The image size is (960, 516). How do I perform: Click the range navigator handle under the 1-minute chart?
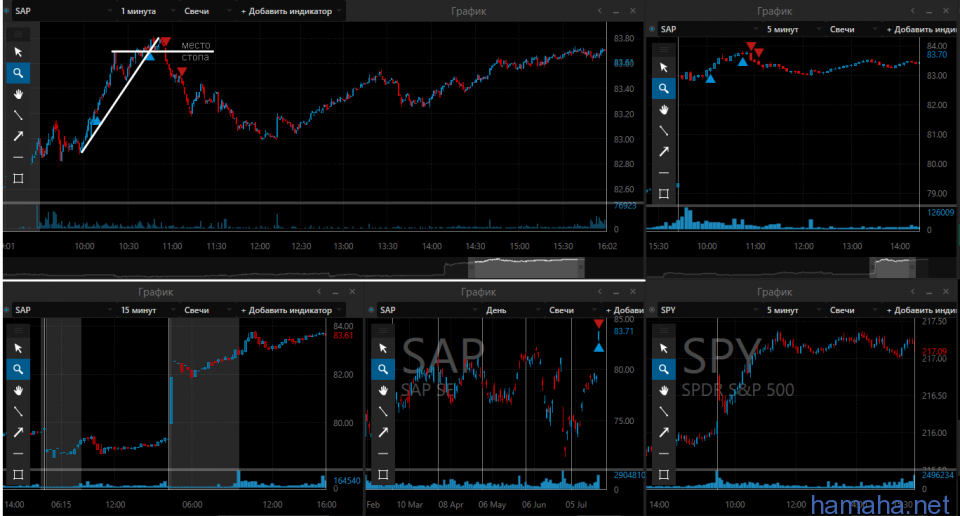click(x=527, y=267)
